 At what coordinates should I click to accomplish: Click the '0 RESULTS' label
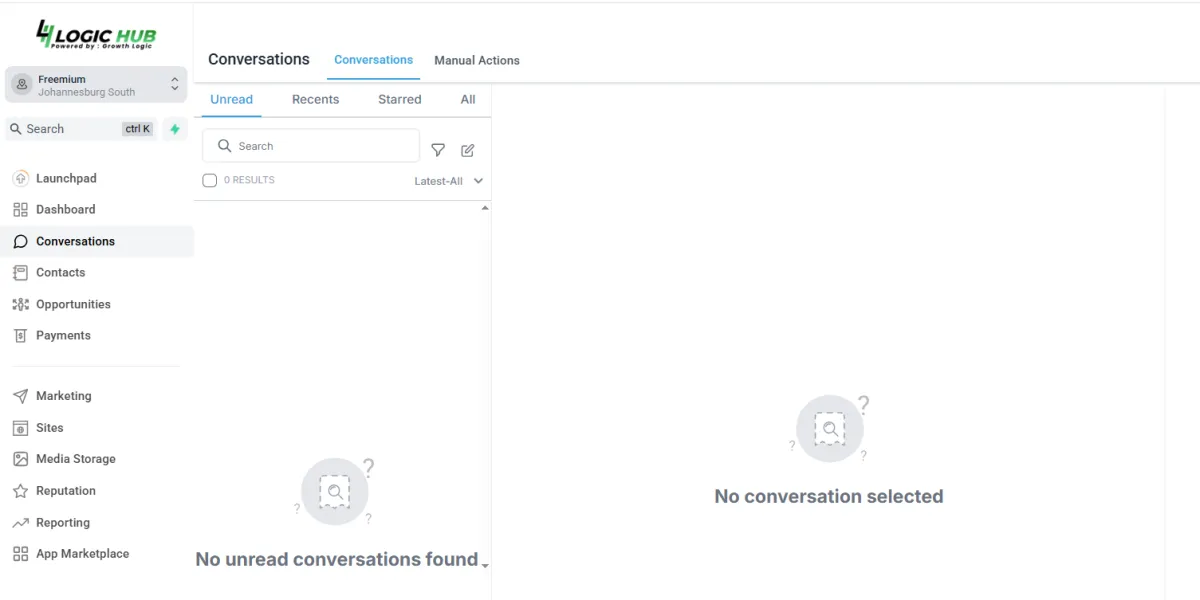249,180
